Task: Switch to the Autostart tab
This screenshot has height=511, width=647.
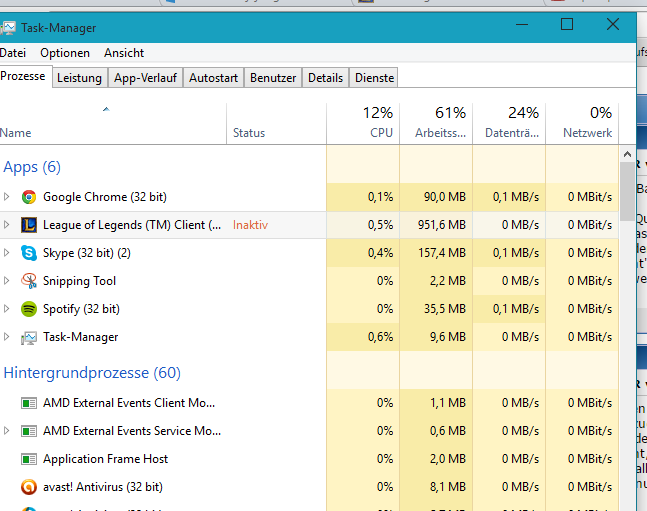Action: pyautogui.click(x=213, y=78)
